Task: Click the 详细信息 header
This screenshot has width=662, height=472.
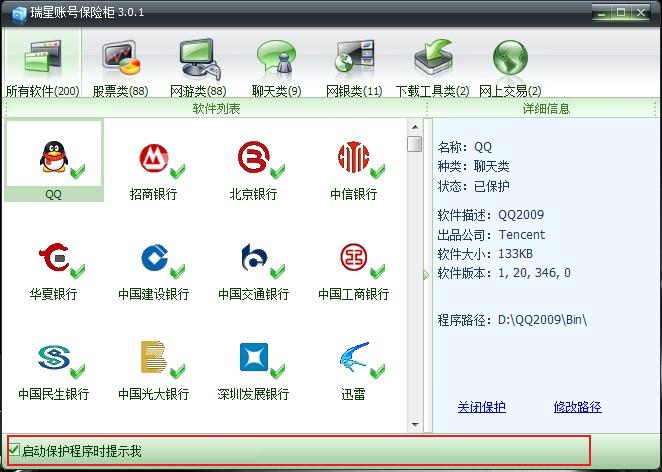Action: [546, 109]
